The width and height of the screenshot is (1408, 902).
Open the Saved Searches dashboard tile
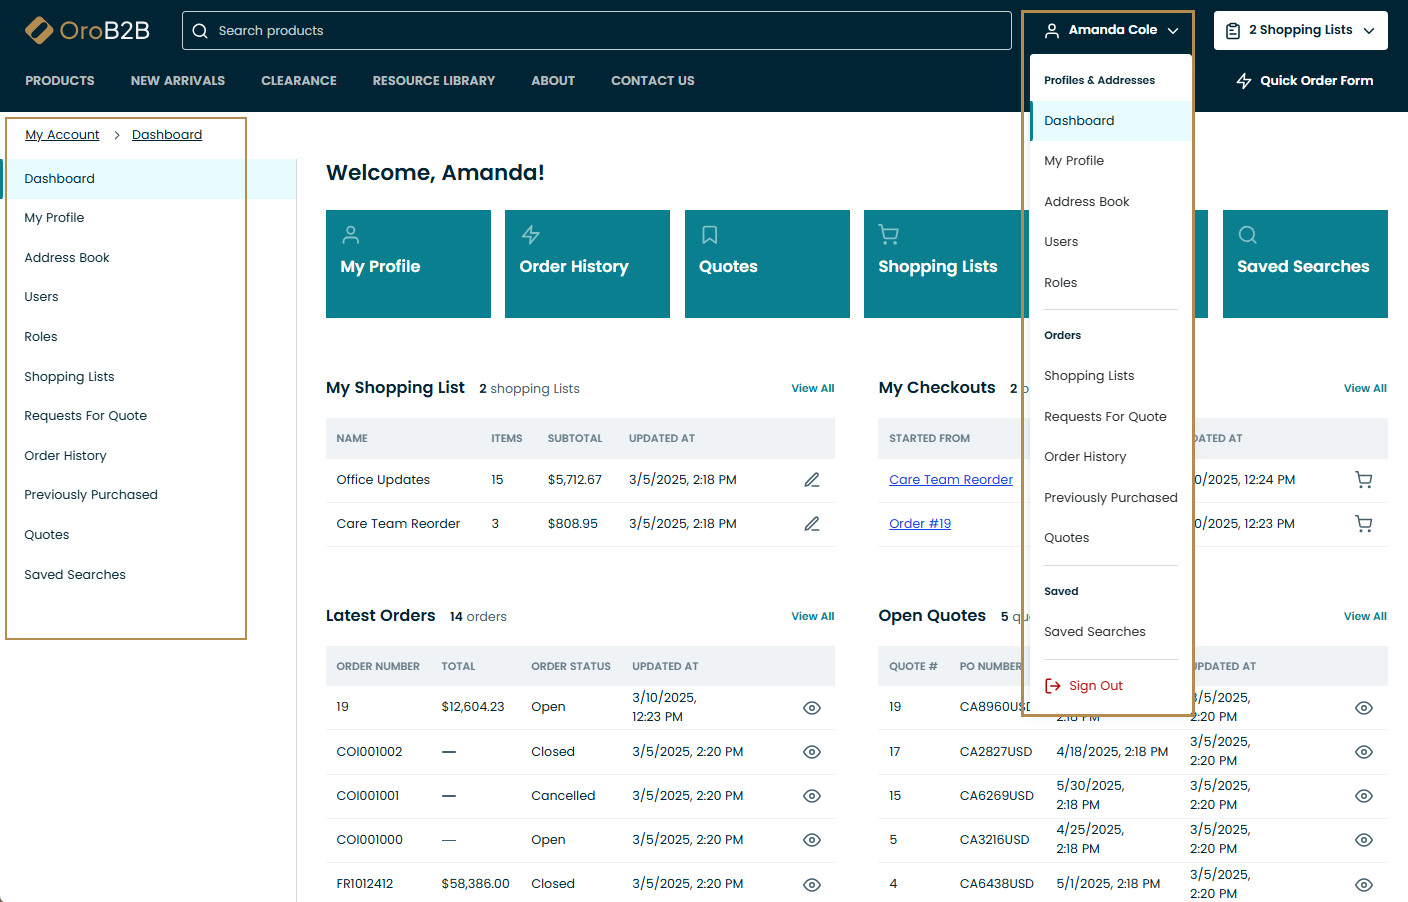coord(1304,264)
